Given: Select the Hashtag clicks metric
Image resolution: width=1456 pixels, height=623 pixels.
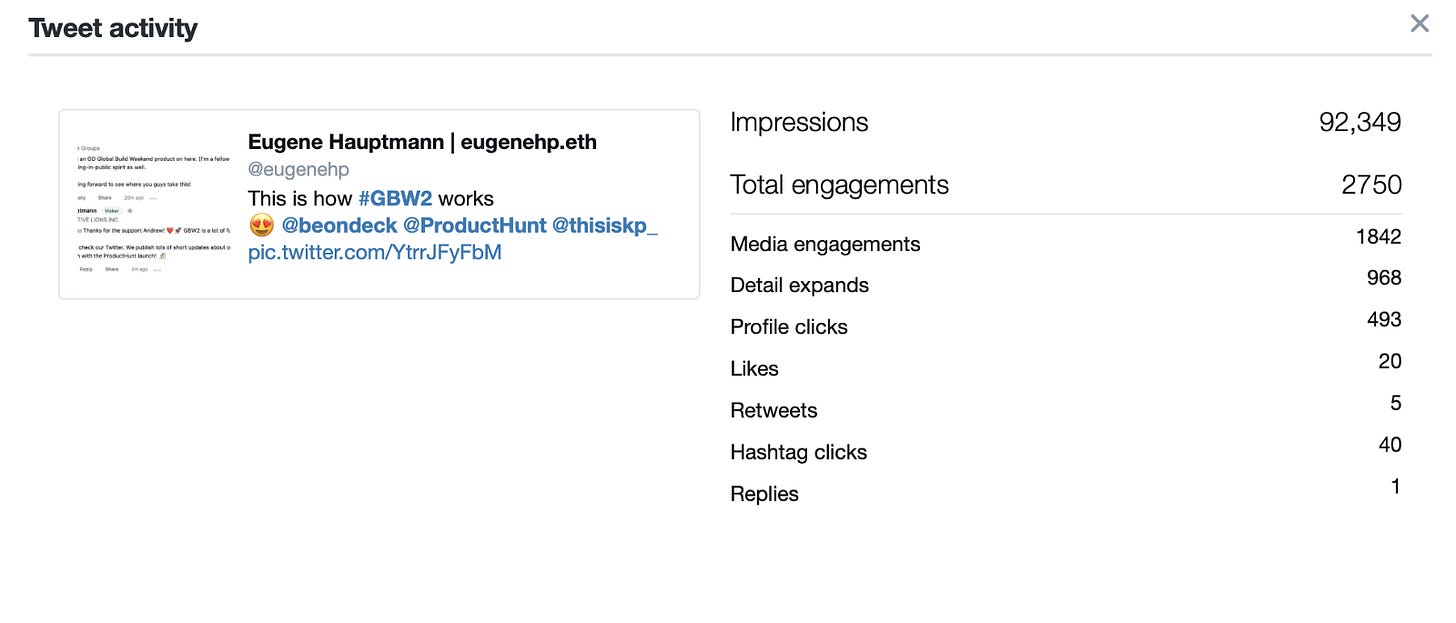Looking at the screenshot, I should tap(1066, 451).
